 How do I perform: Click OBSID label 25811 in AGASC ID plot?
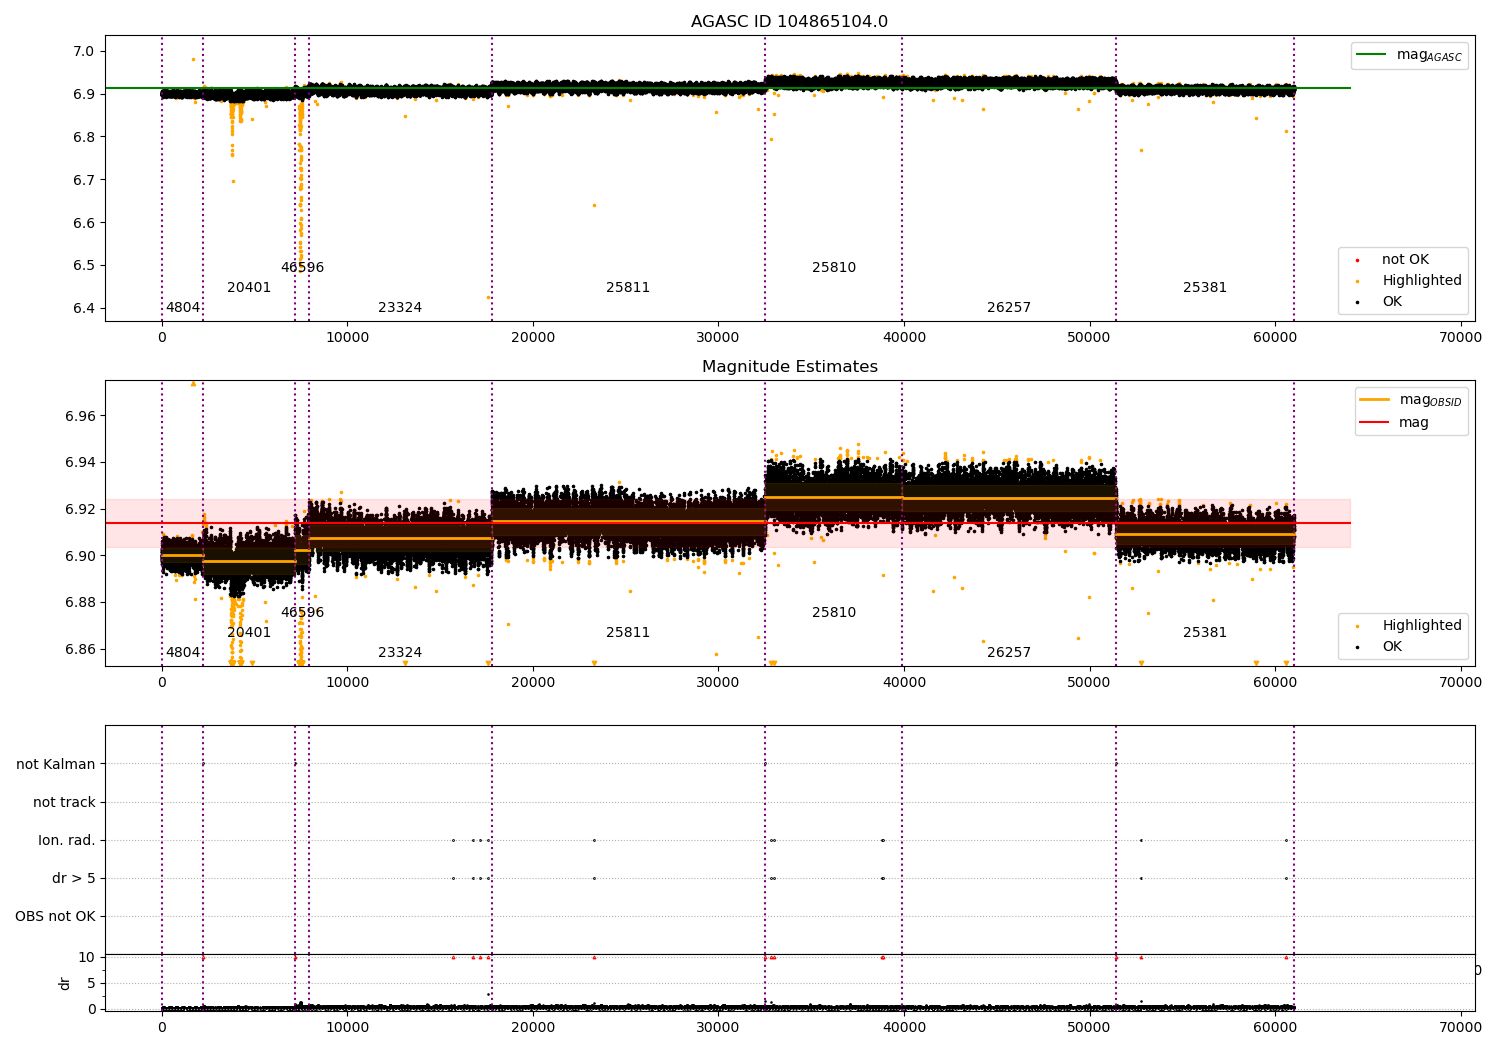tap(628, 288)
